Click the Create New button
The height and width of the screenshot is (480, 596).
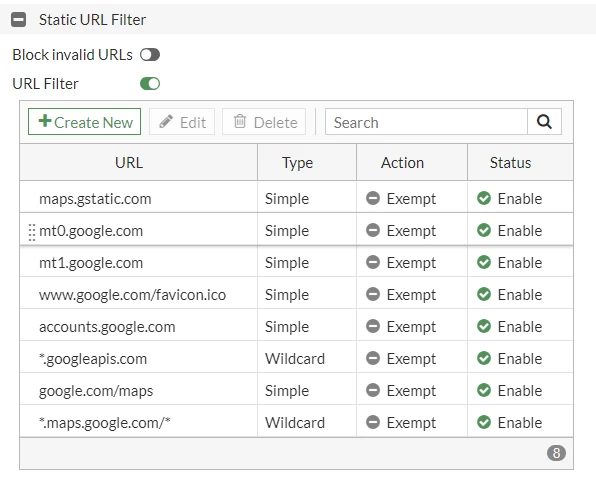[84, 122]
